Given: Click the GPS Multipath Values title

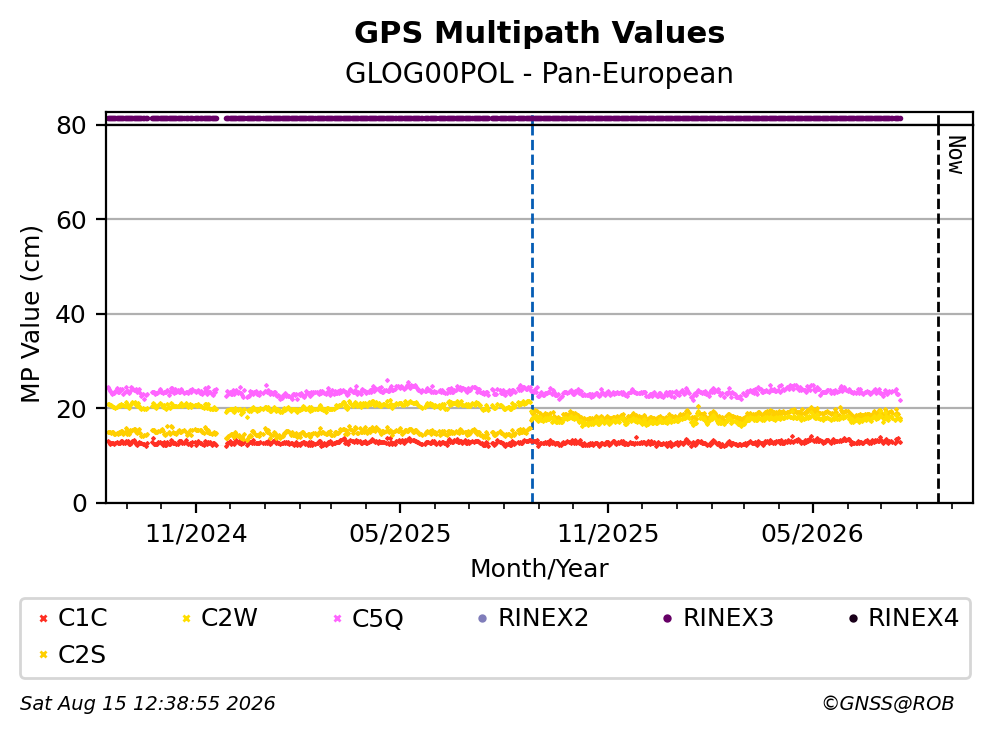Looking at the screenshot, I should point(539,32).
